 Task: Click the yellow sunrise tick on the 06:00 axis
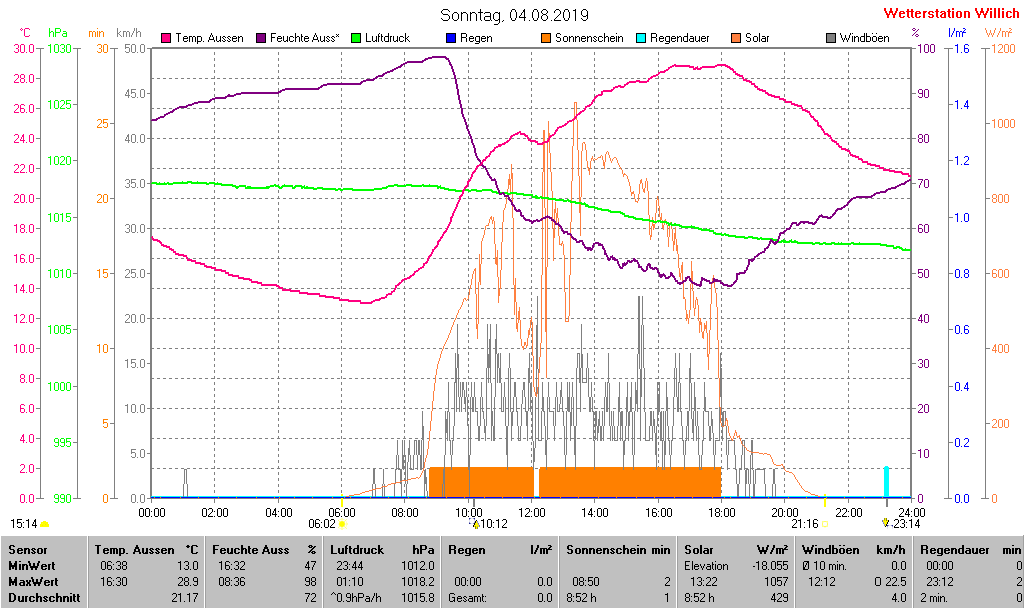pyautogui.click(x=342, y=501)
